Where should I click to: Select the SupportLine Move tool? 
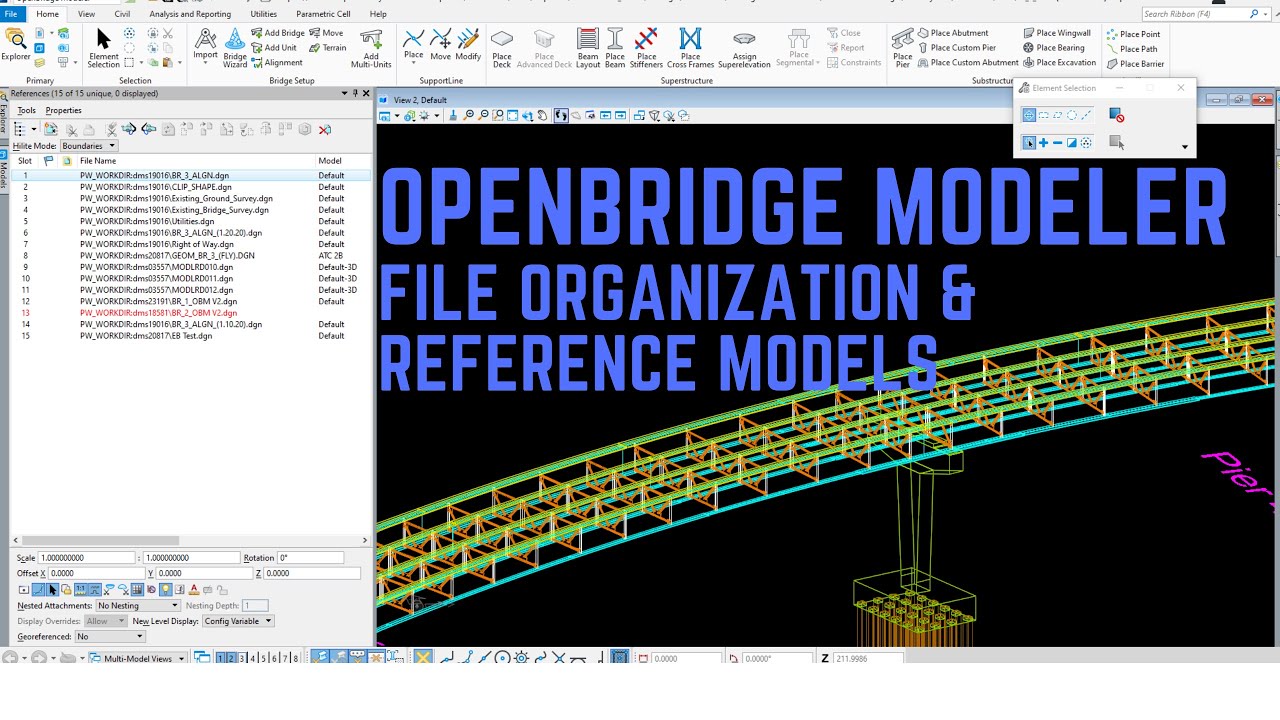pos(440,45)
